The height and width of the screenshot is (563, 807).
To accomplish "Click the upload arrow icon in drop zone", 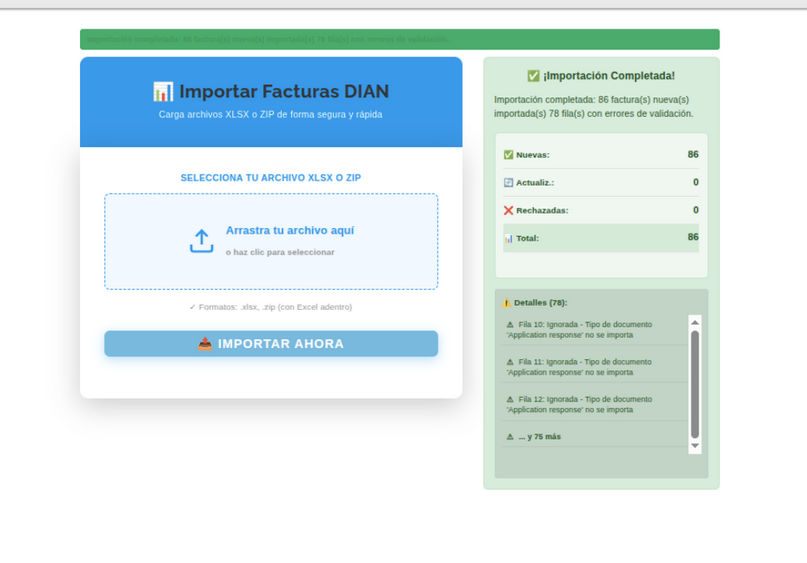I will click(x=201, y=241).
